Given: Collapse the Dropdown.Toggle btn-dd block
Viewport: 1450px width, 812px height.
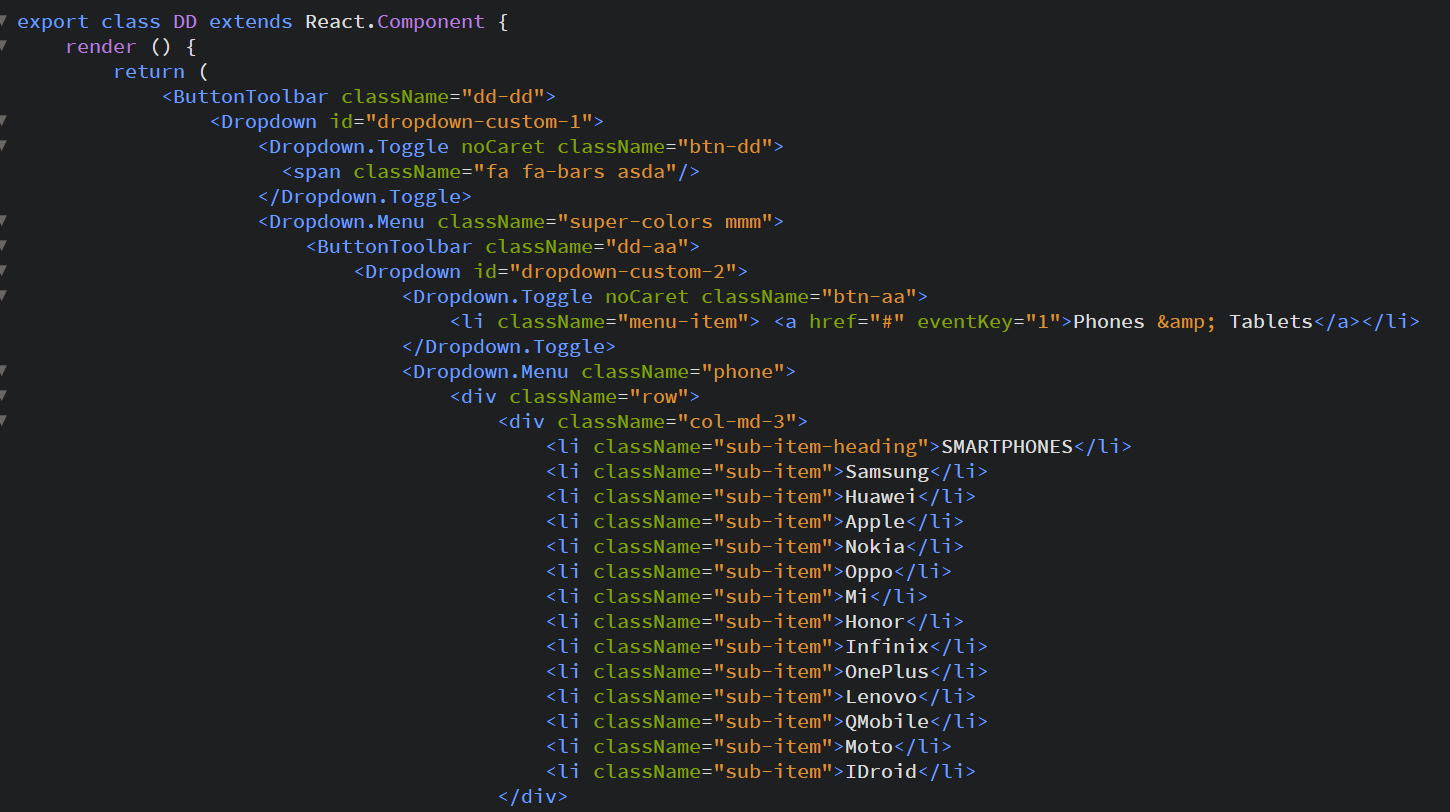Looking at the screenshot, I should click(x=6, y=145).
